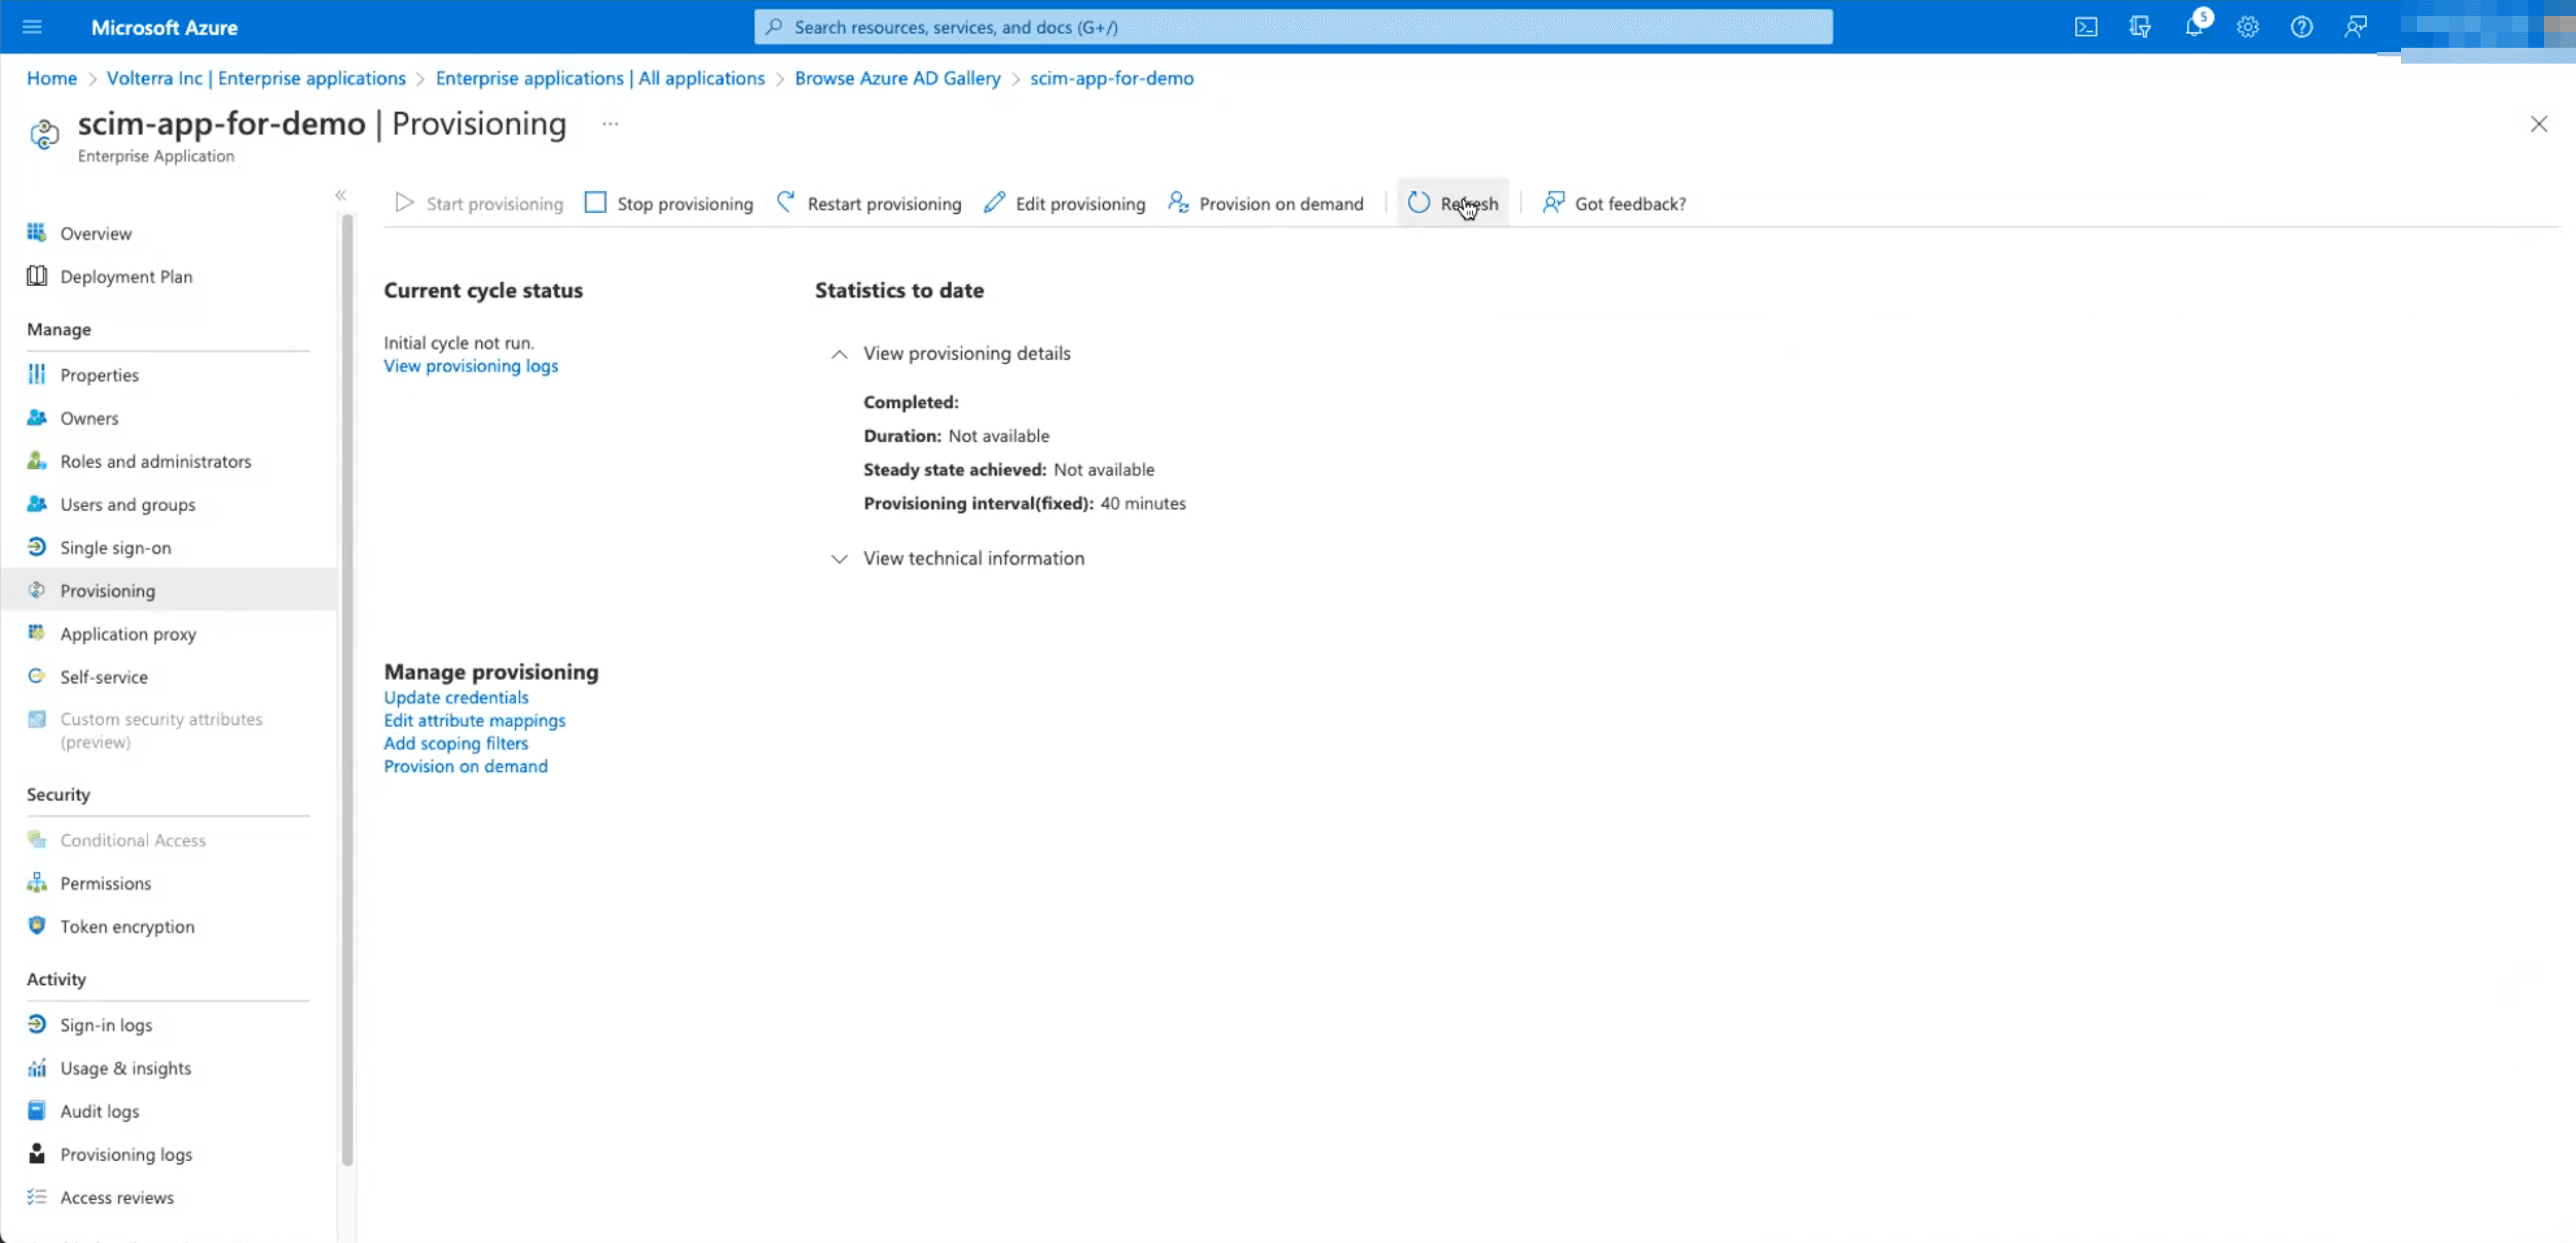The width and height of the screenshot is (2576, 1243).
Task: Click the Provision on demand manage link
Action: pos(465,765)
